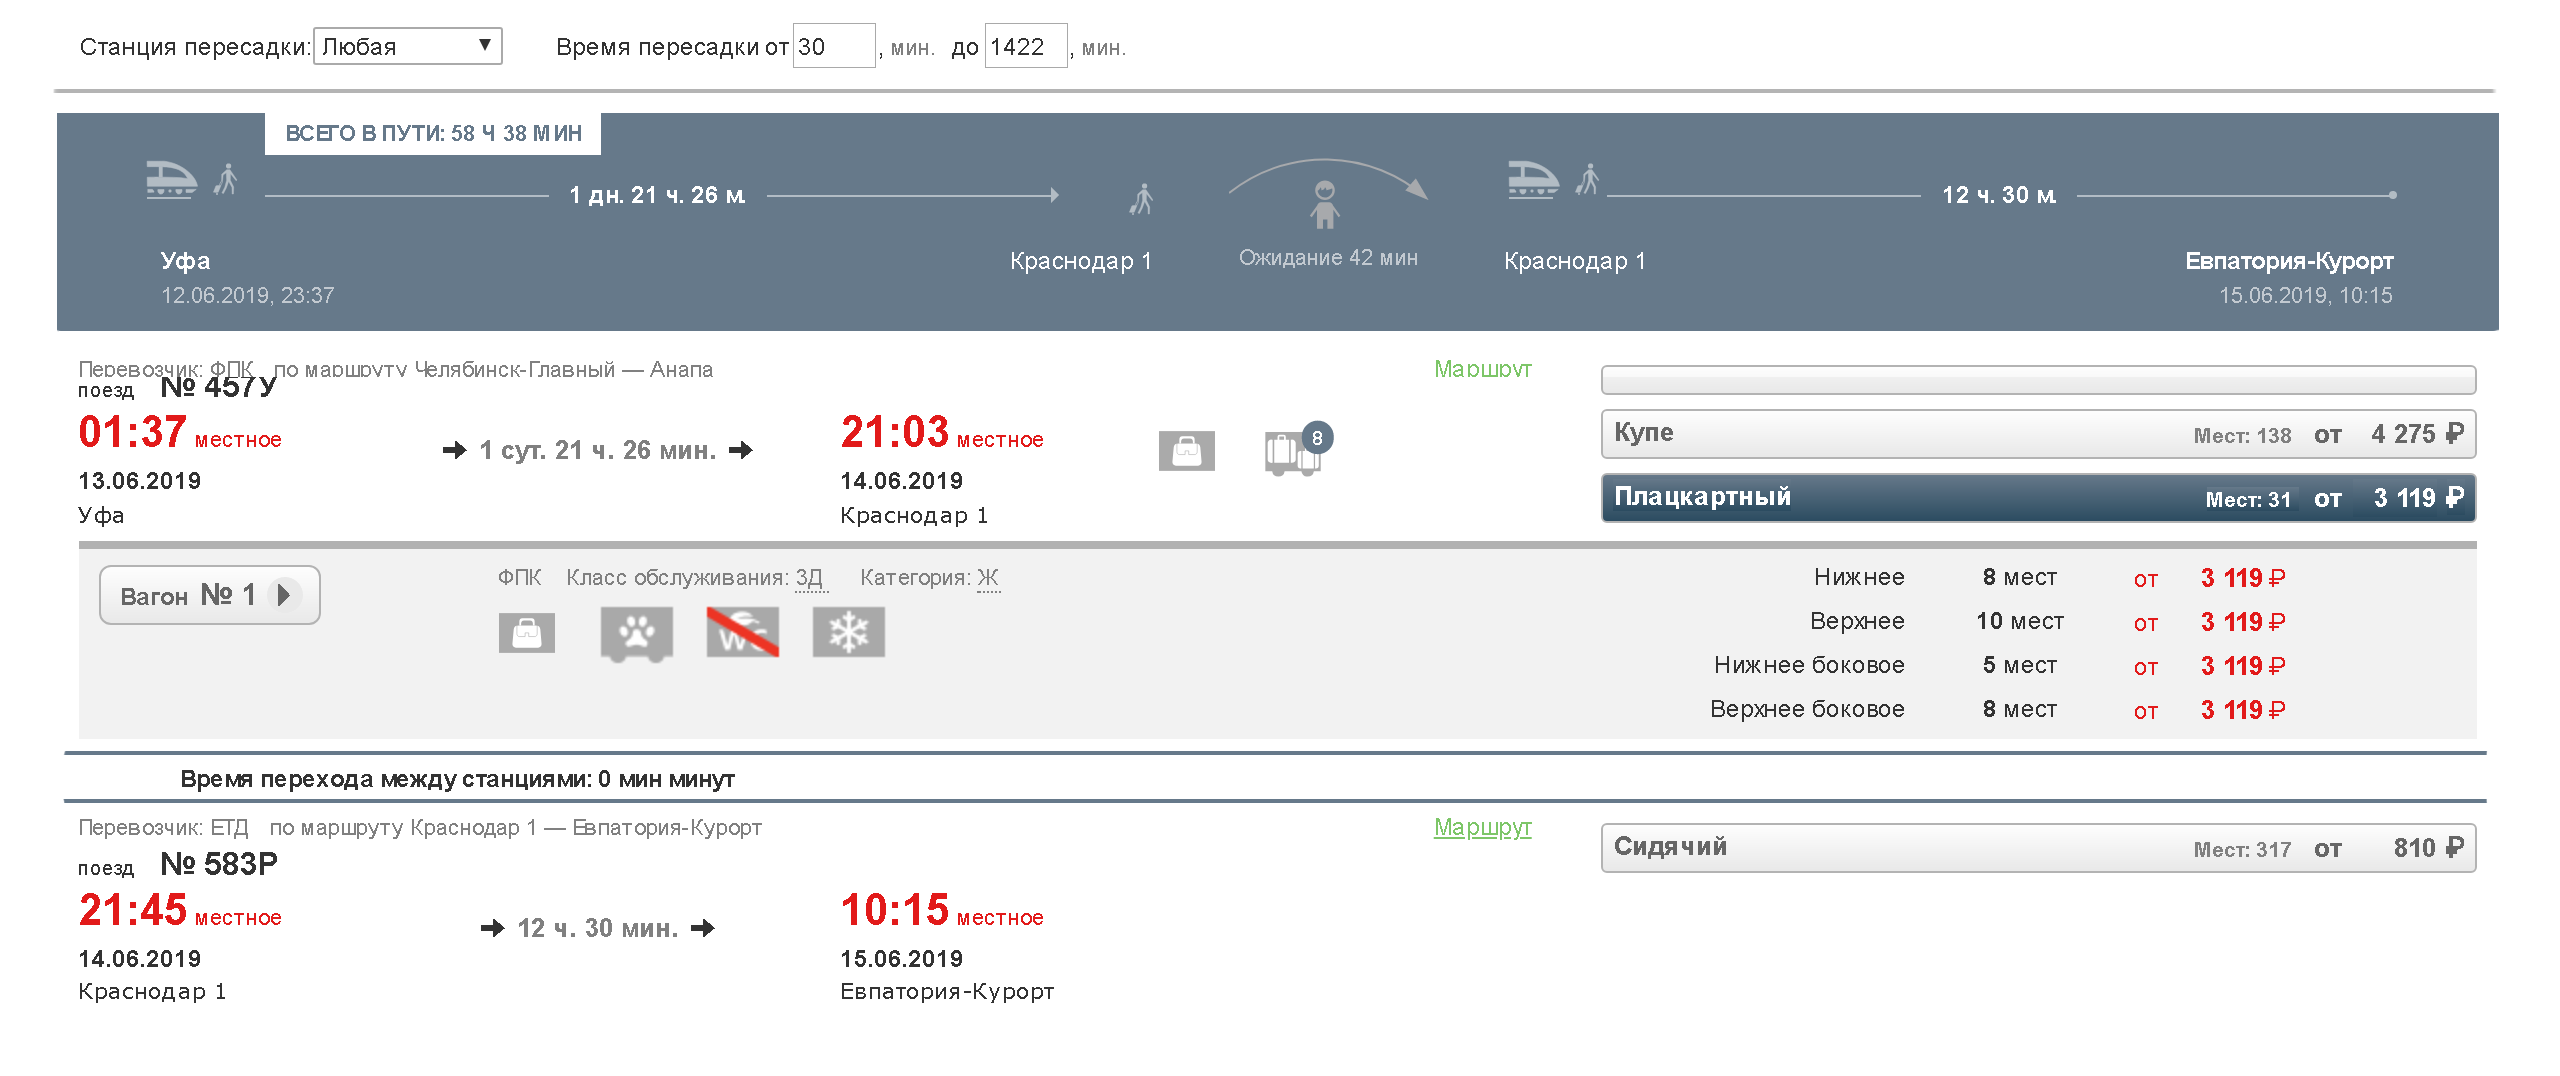Click the waiting person icon above 'Ожидание 42 мин'

(x=1325, y=204)
